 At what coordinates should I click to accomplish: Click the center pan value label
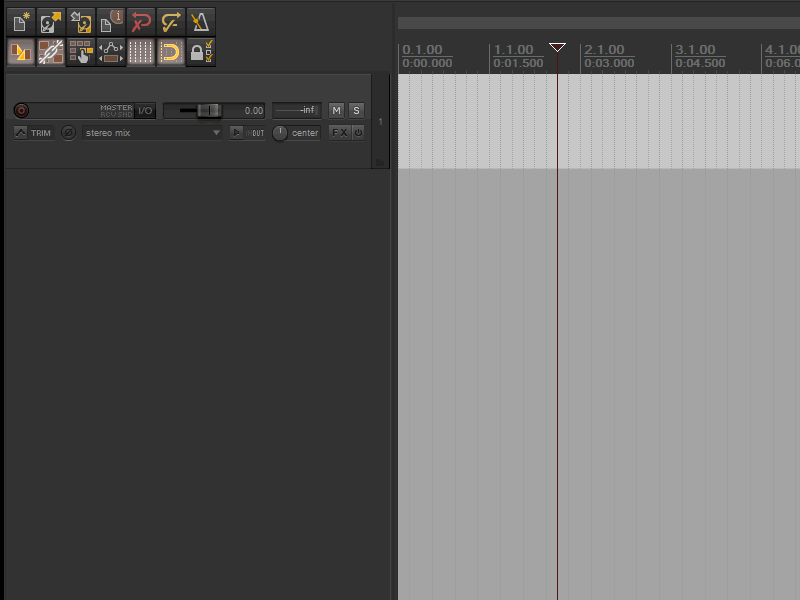pos(305,133)
